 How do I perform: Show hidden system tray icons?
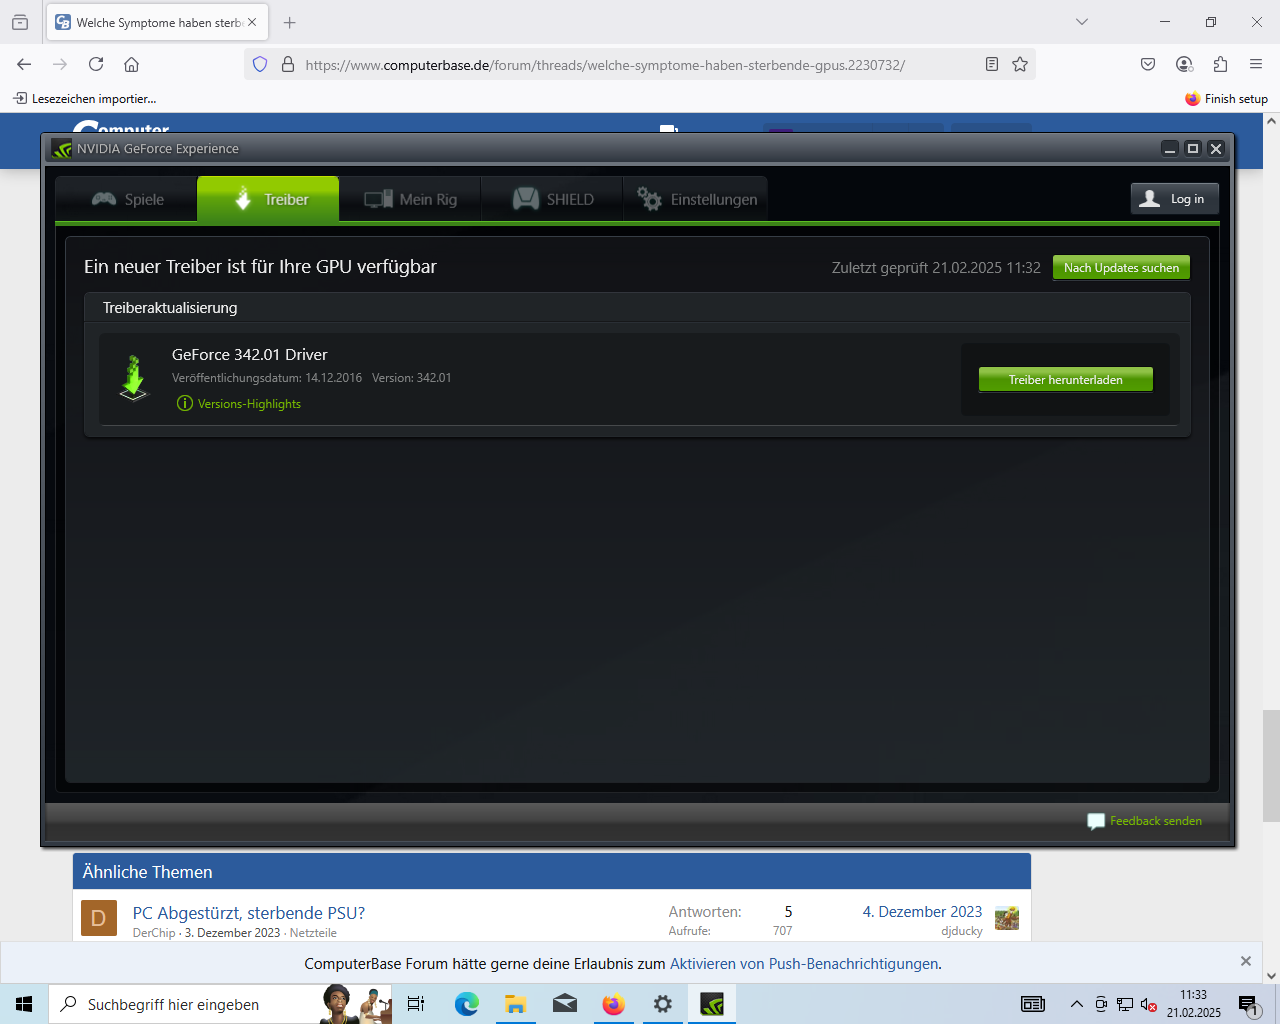click(x=1076, y=1004)
